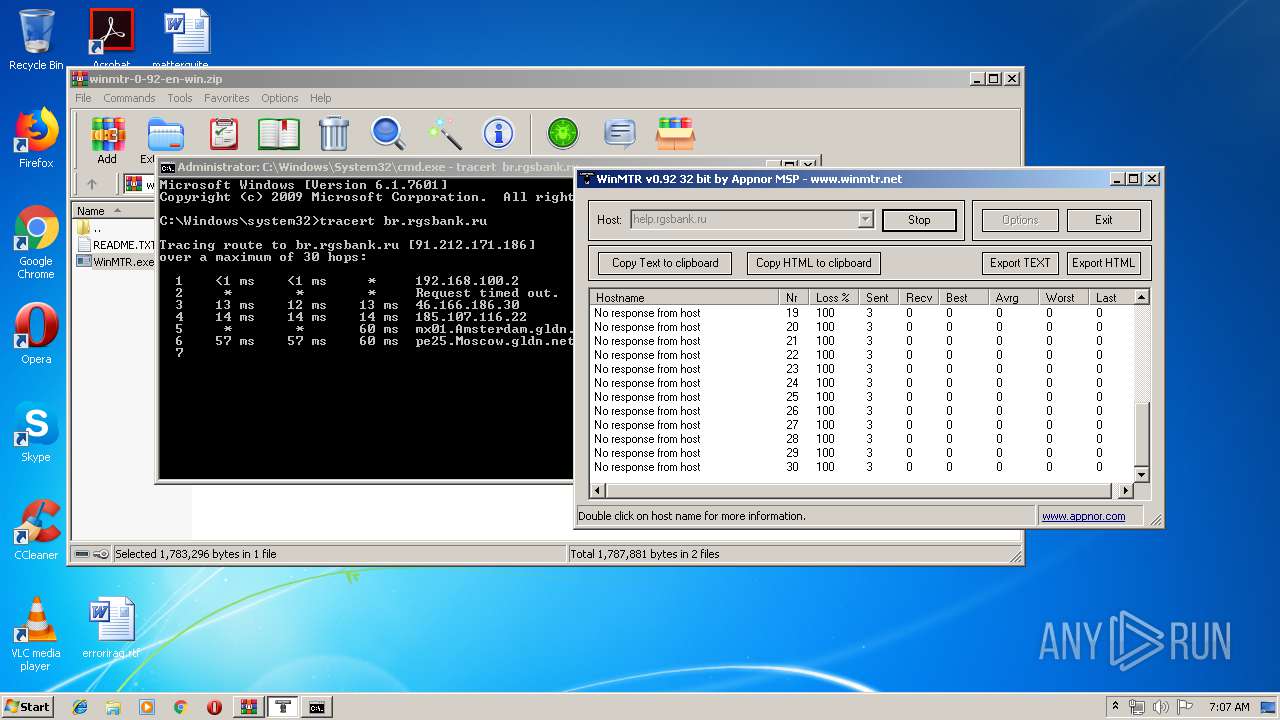Open WinRAR Favorites menu
The height and width of the screenshot is (720, 1280).
click(227, 98)
